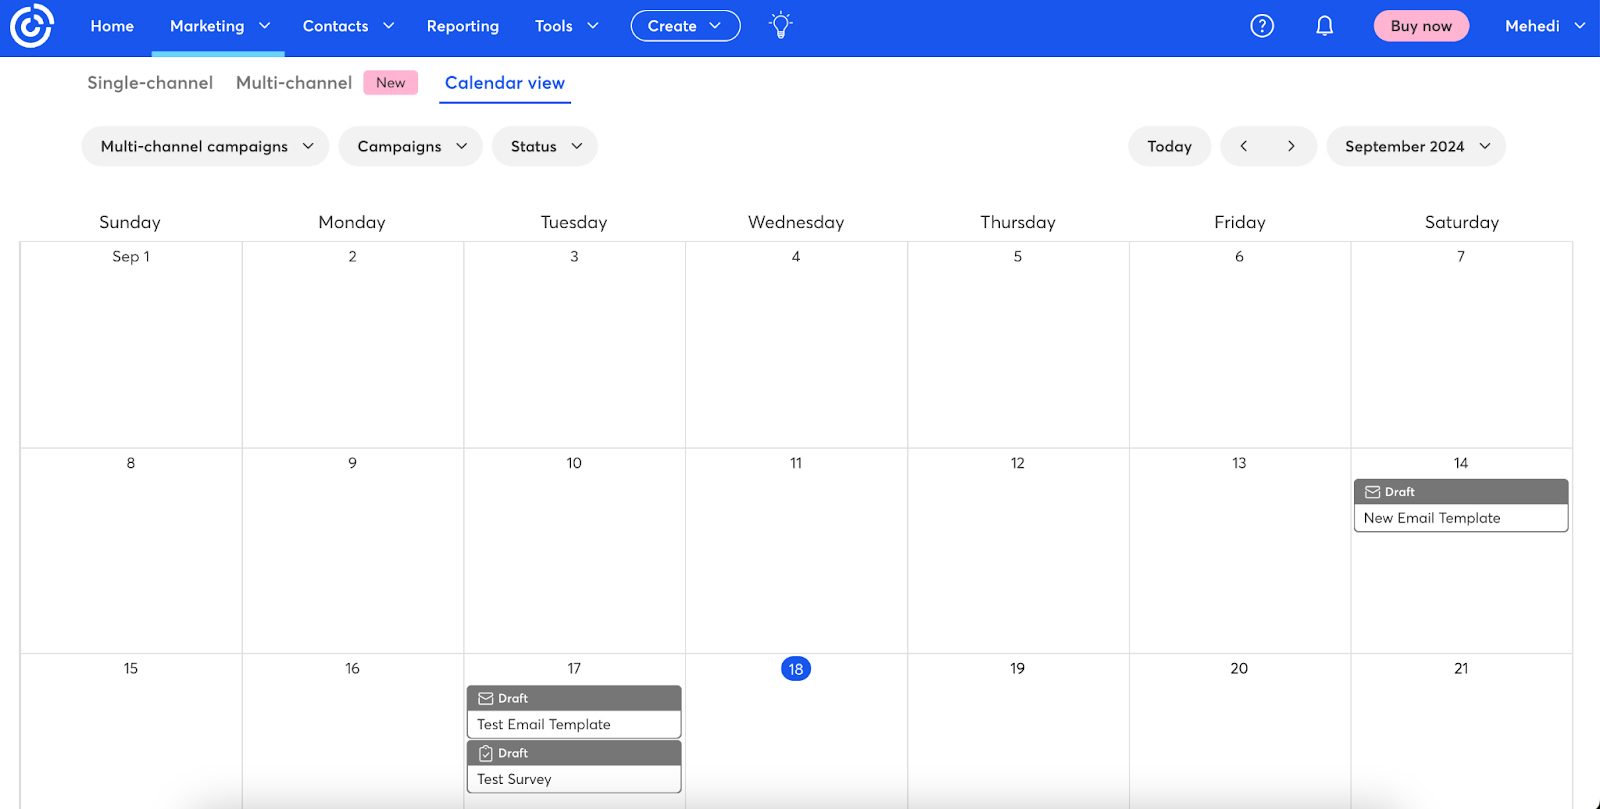
Task: Click date 9 on Monday
Action: coord(352,463)
